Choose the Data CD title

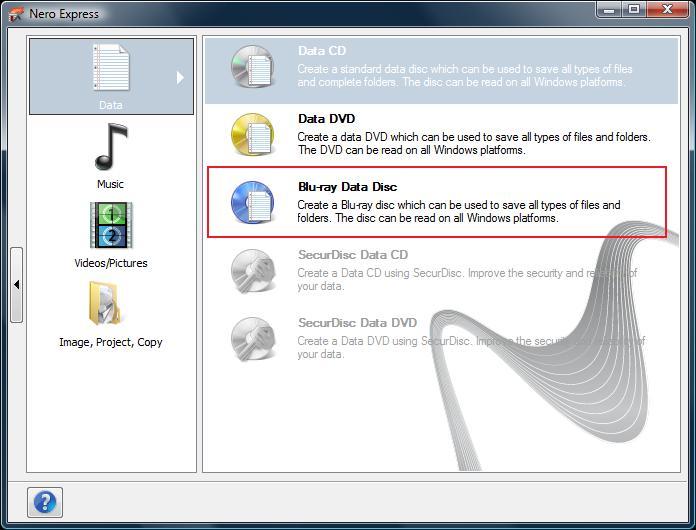322,51
